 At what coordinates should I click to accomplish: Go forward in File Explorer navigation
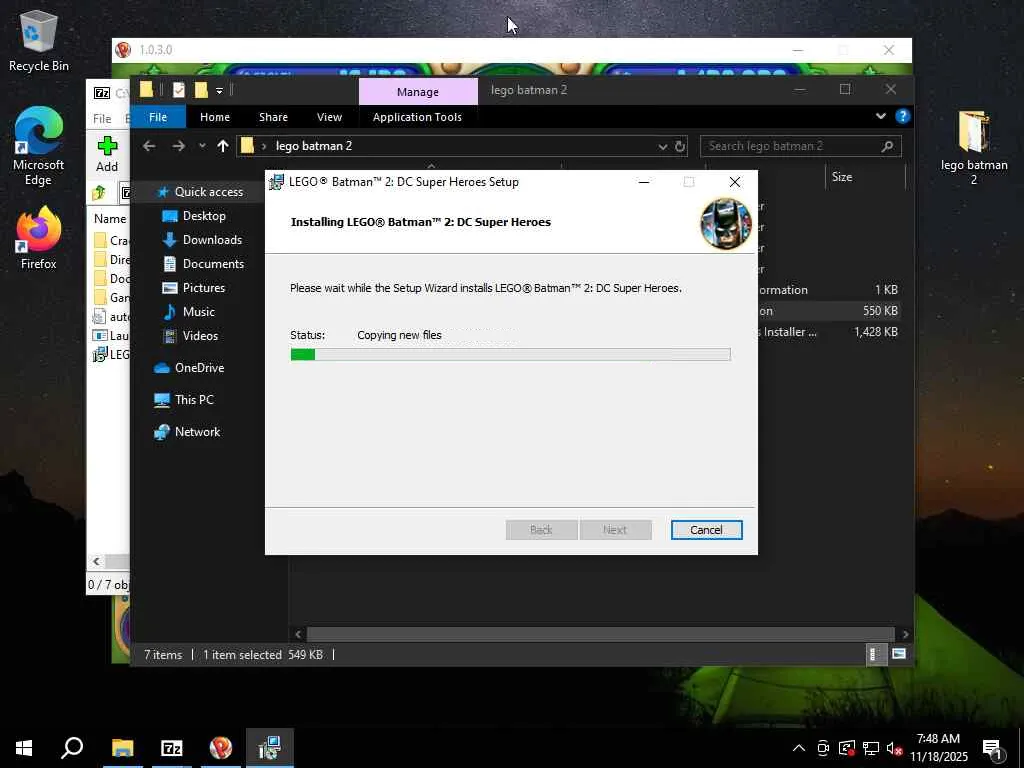click(178, 146)
